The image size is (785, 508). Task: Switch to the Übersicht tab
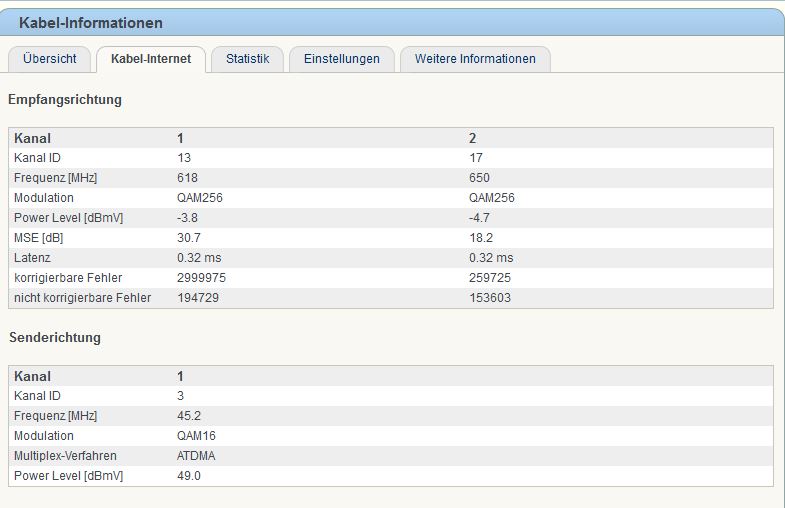pyautogui.click(x=49, y=59)
